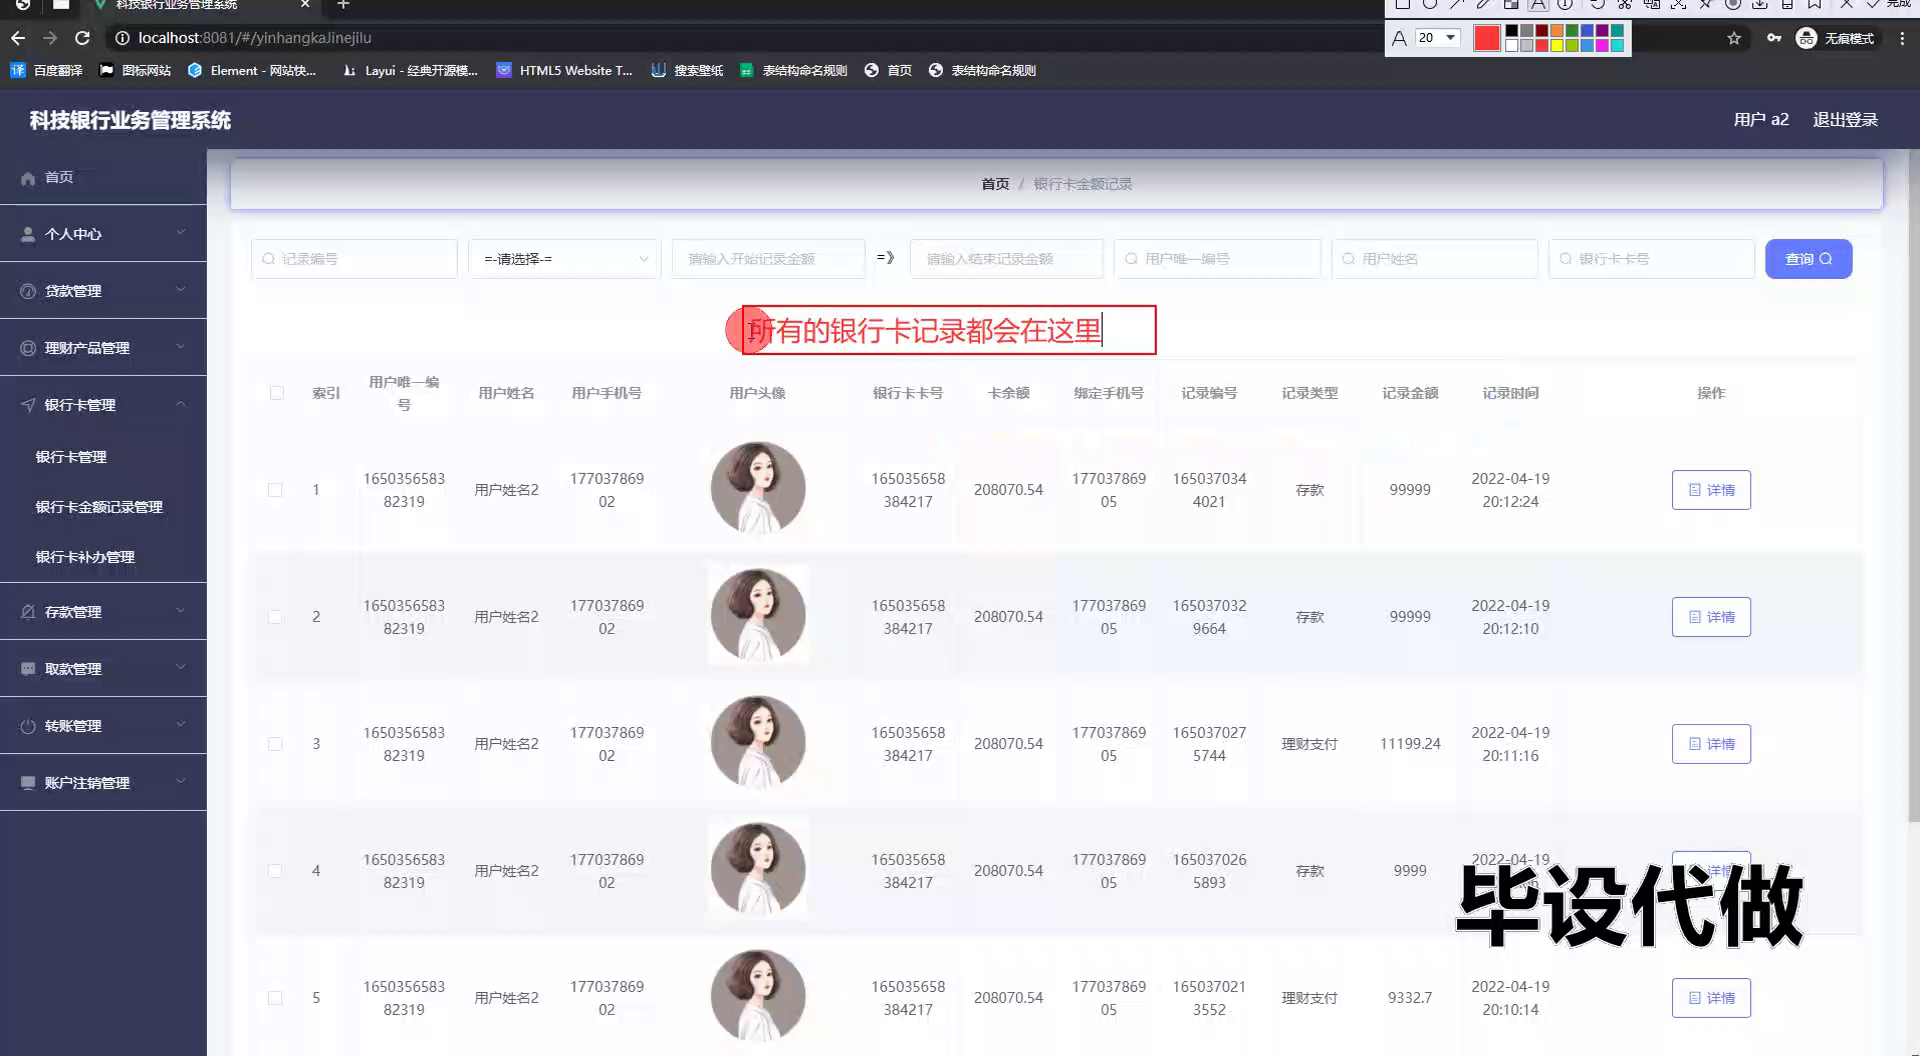Image resolution: width=1920 pixels, height=1056 pixels.
Task: Reload the page with the refresh icon
Action: pyautogui.click(x=83, y=38)
